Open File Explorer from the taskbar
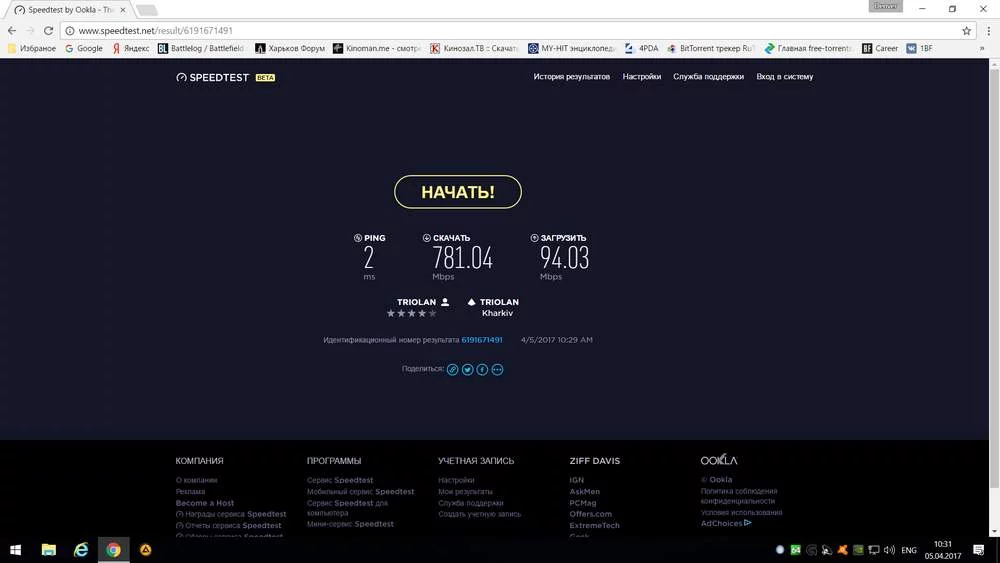1000x563 pixels. (x=48, y=549)
